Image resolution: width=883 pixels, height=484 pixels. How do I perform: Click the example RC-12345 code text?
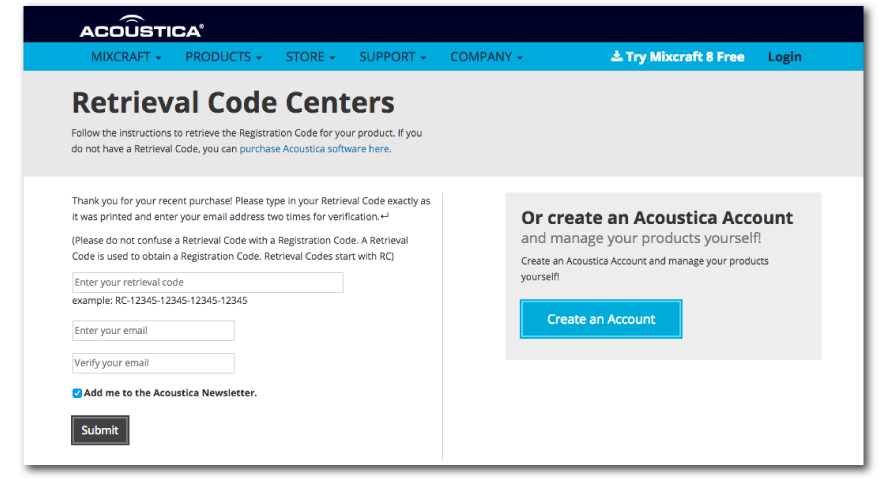pos(159,300)
